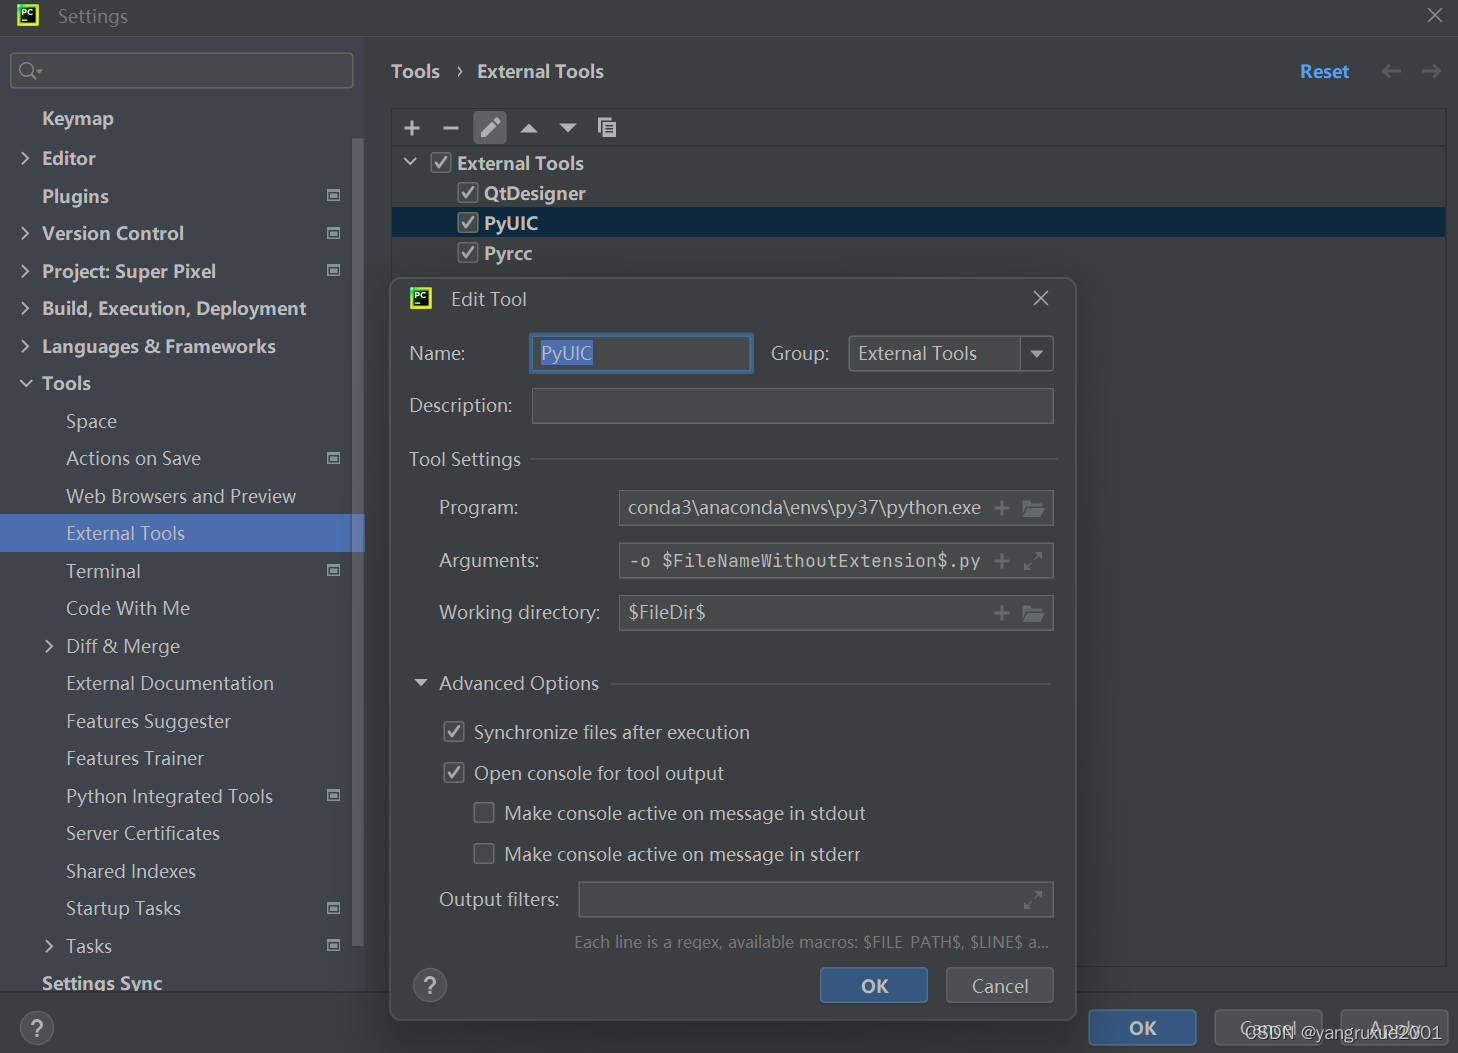This screenshot has height=1053, width=1458.
Task: Open help for Edit Tool dialog
Action: pyautogui.click(x=430, y=985)
